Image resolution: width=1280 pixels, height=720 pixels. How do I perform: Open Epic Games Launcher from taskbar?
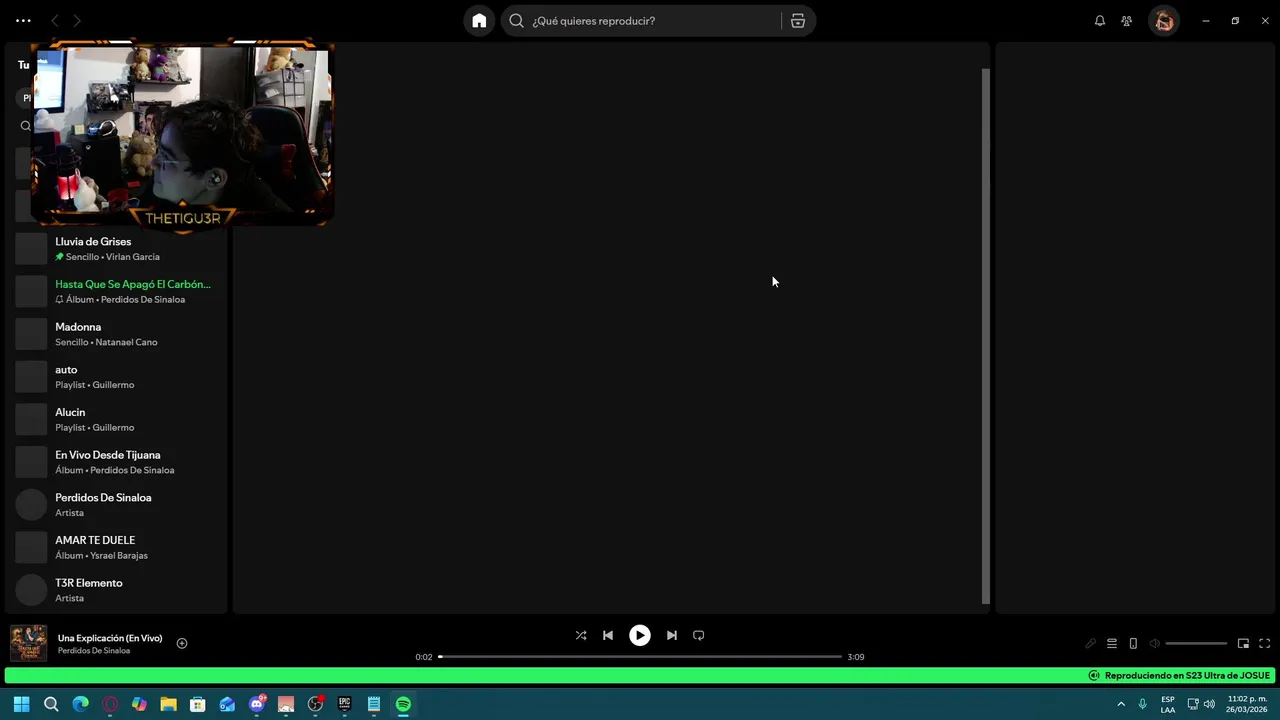345,704
